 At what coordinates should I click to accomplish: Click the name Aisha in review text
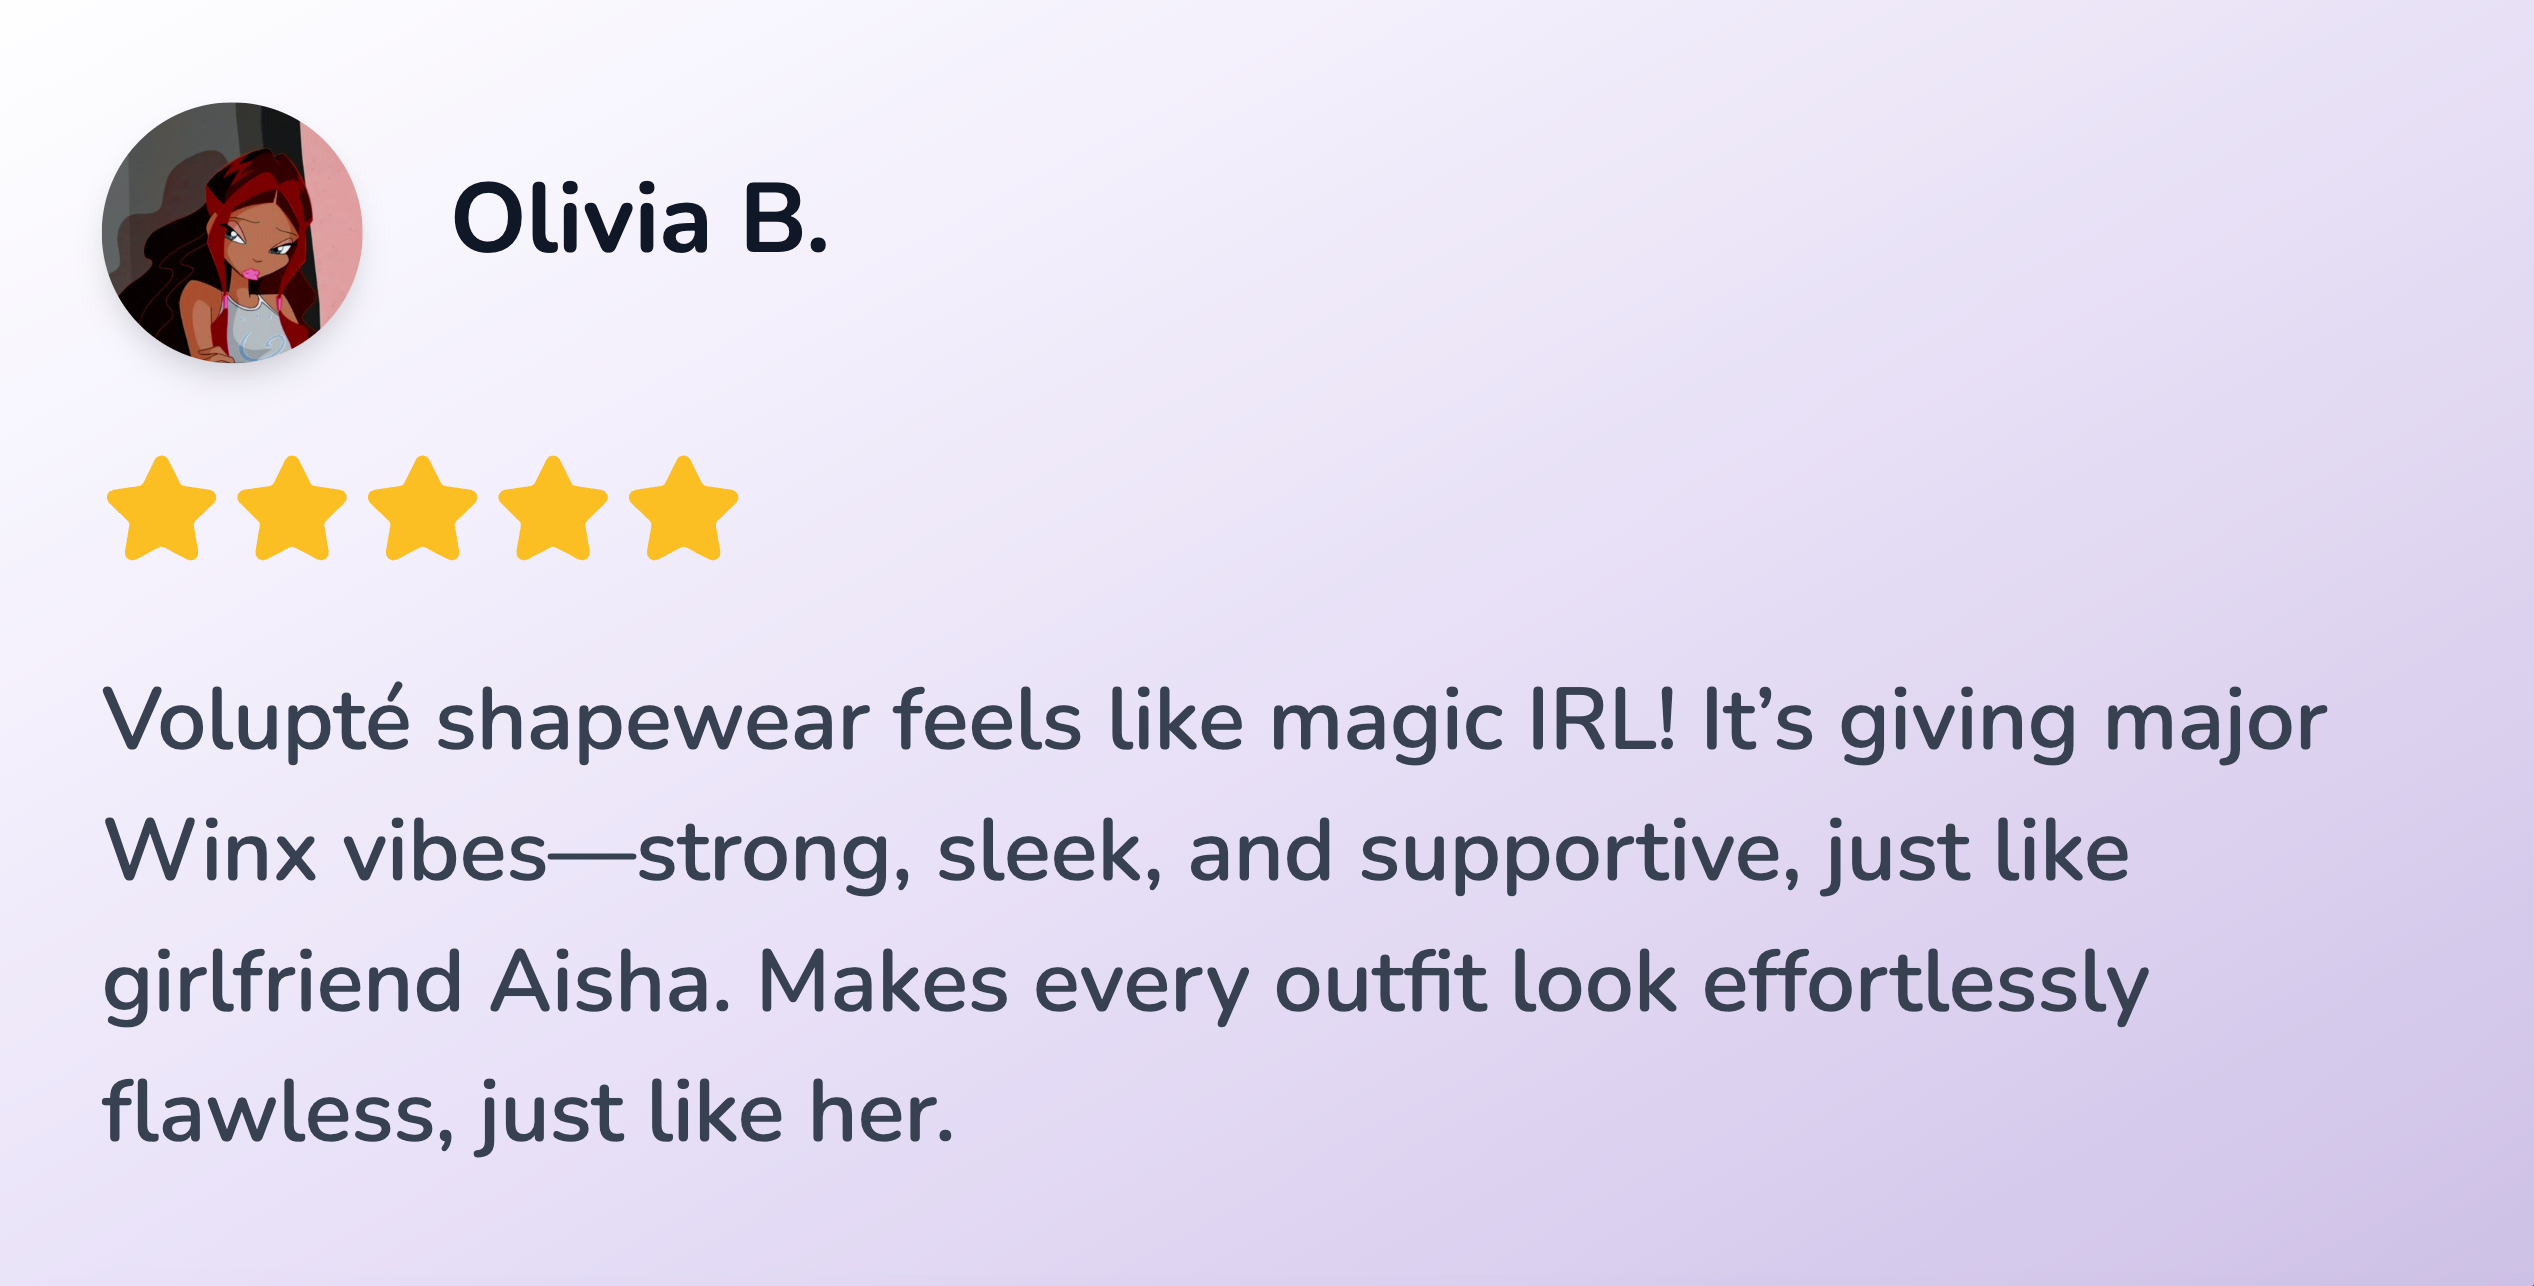point(610,982)
